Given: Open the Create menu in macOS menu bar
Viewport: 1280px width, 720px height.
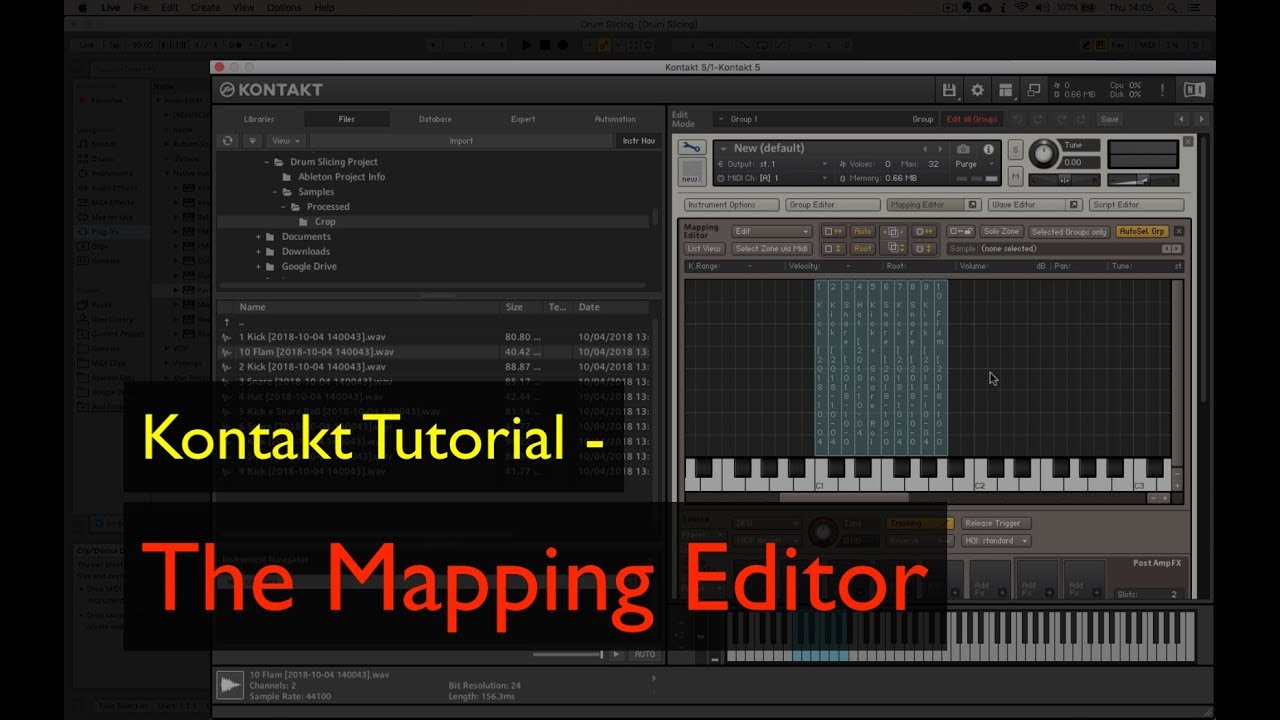Looking at the screenshot, I should click(205, 7).
